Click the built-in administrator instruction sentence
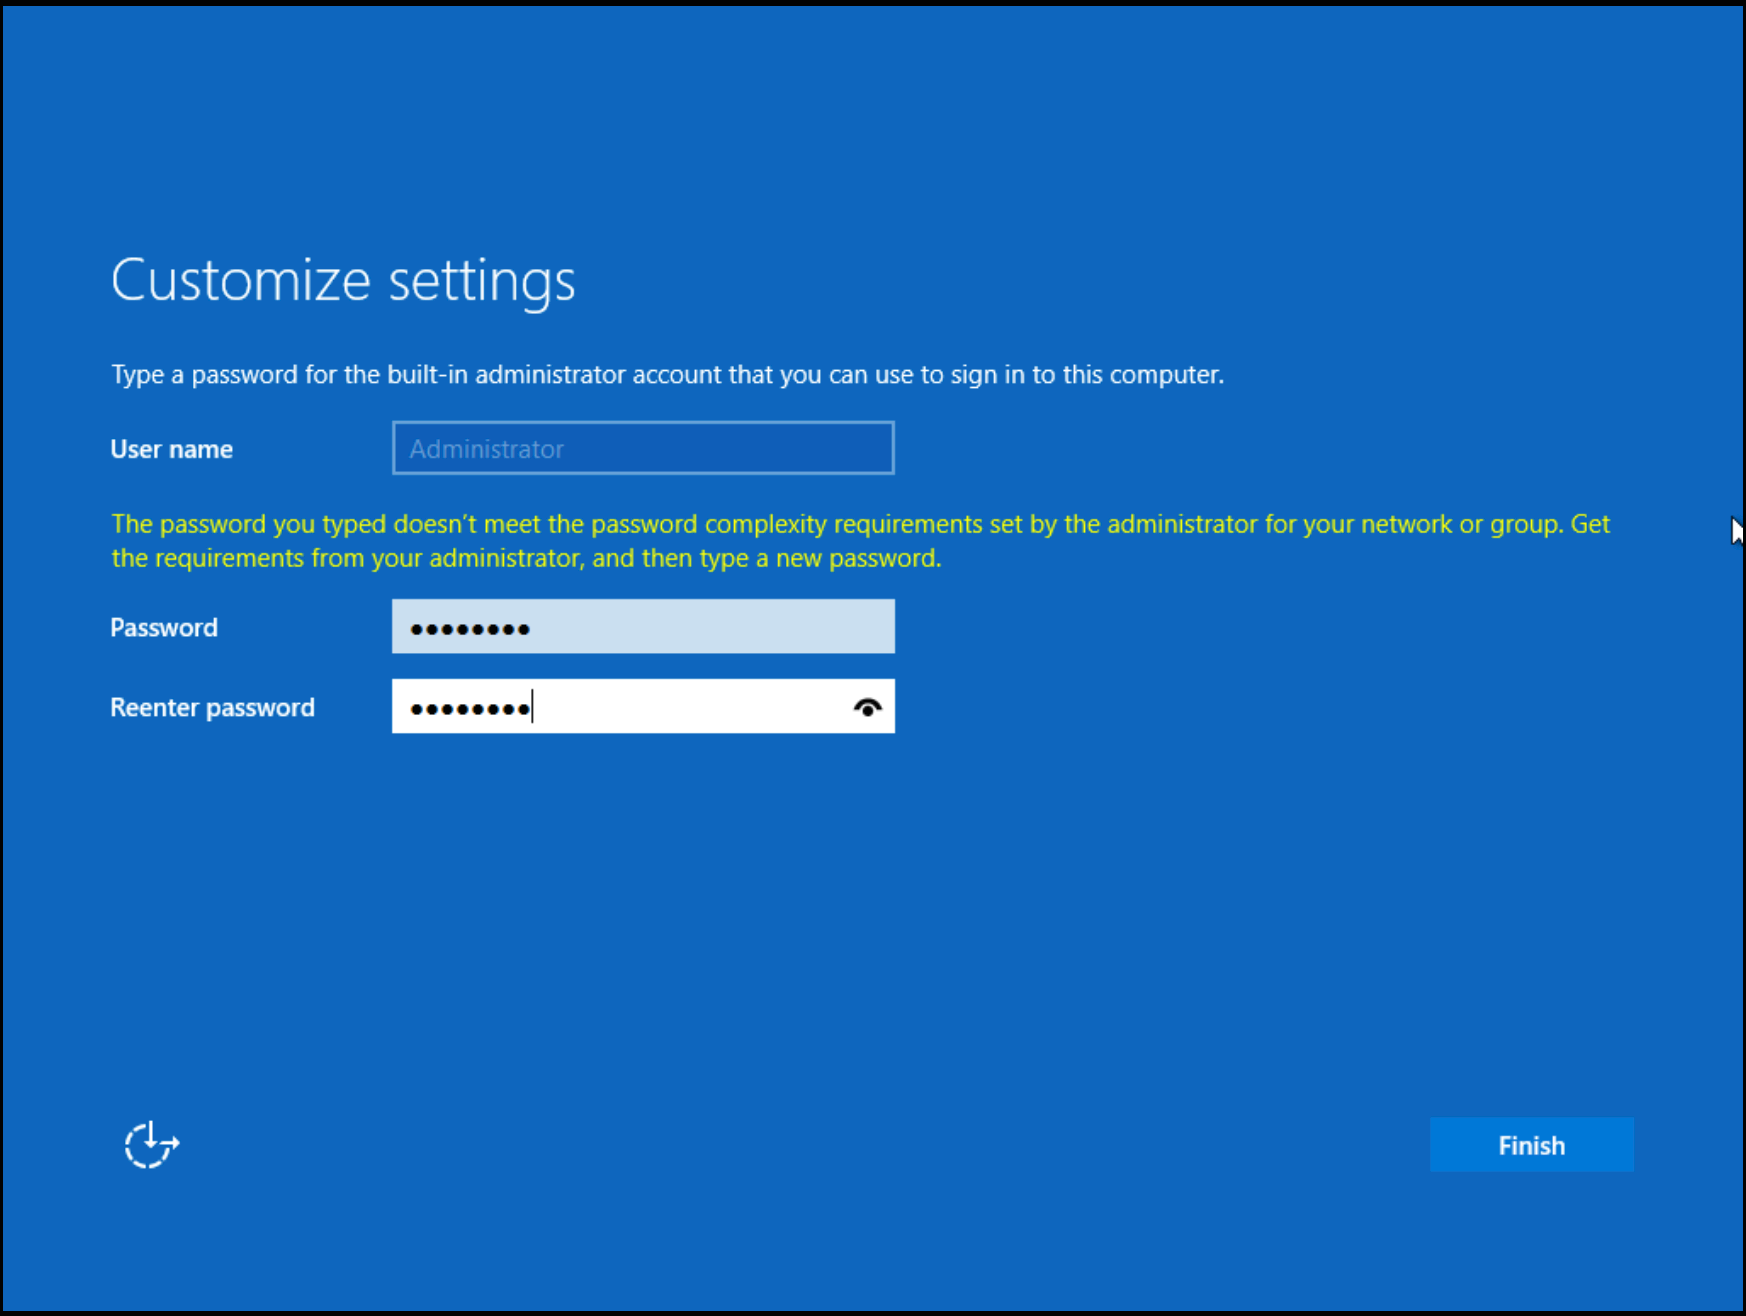The image size is (1746, 1316). (x=667, y=374)
